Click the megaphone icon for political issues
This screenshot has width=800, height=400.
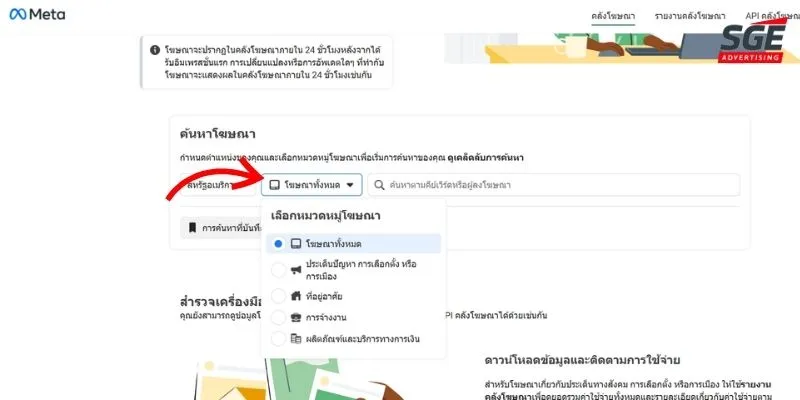[x=296, y=270]
